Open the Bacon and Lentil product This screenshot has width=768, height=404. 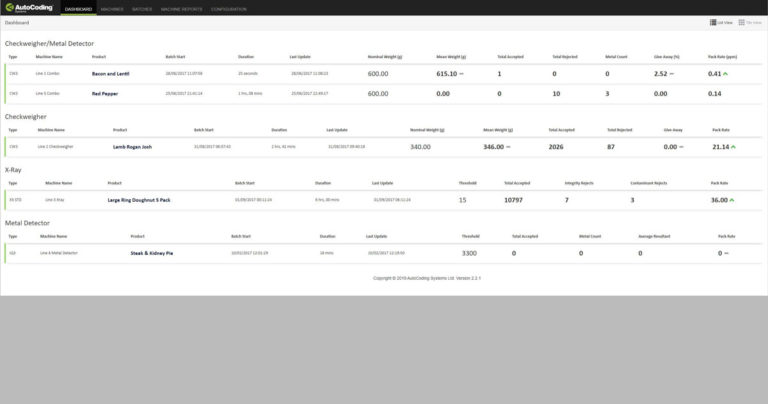(x=112, y=74)
